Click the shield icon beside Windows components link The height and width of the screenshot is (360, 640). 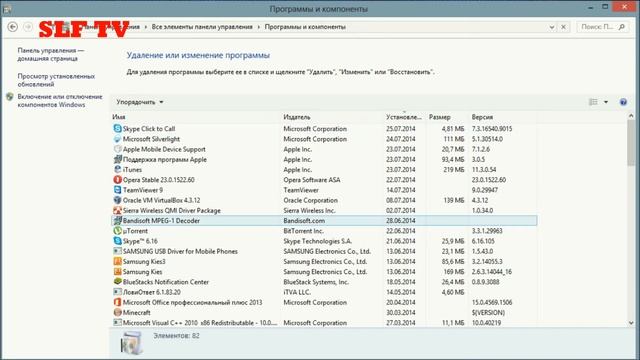(x=10, y=97)
